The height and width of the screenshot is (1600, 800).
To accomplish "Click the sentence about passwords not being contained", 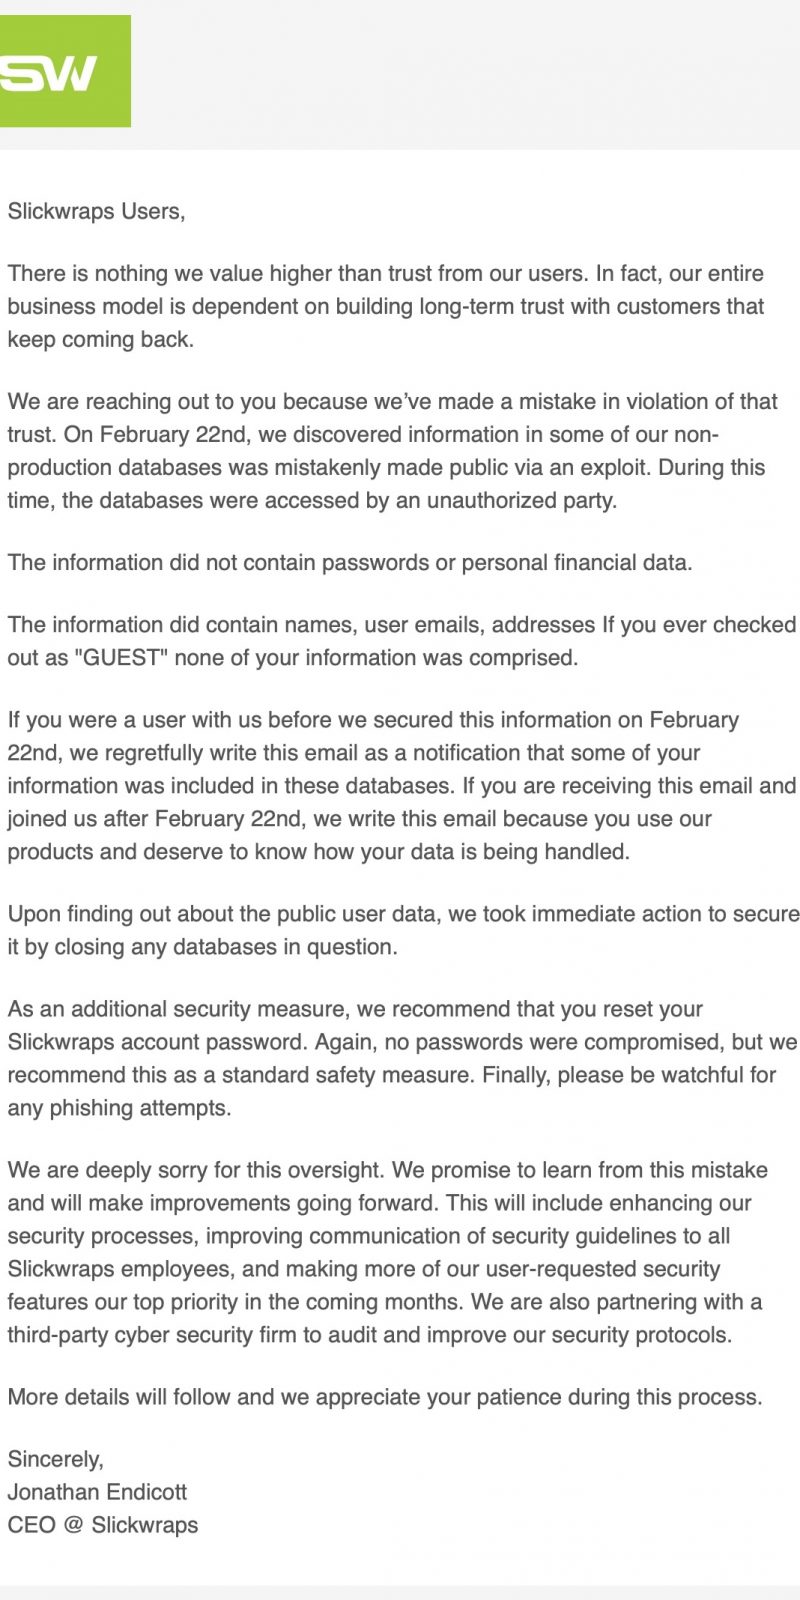I will tap(349, 562).
